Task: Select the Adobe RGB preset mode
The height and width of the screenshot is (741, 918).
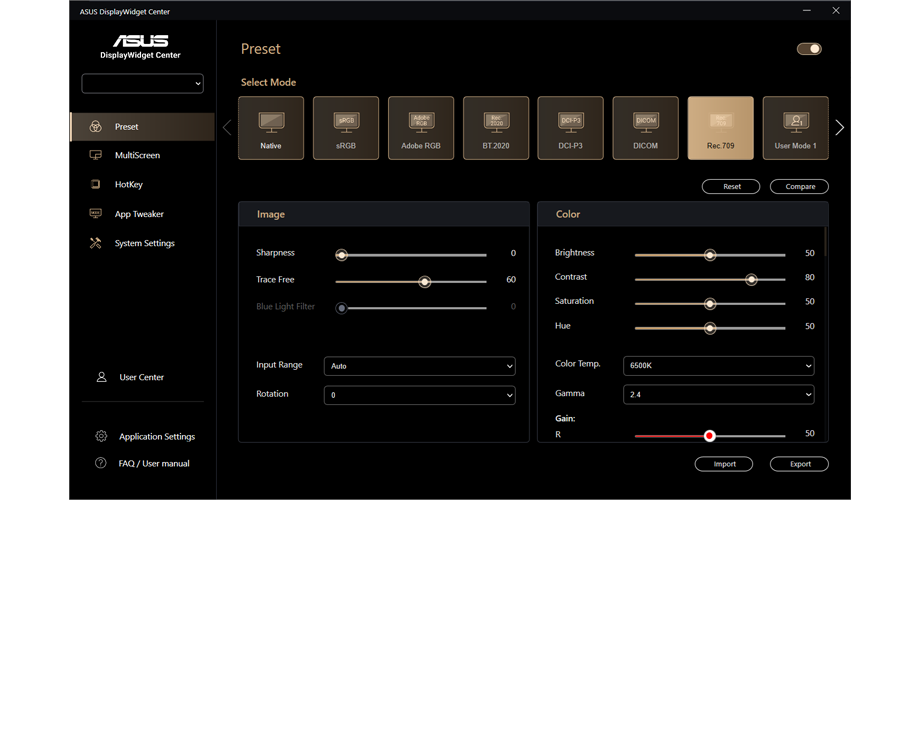Action: [x=420, y=128]
